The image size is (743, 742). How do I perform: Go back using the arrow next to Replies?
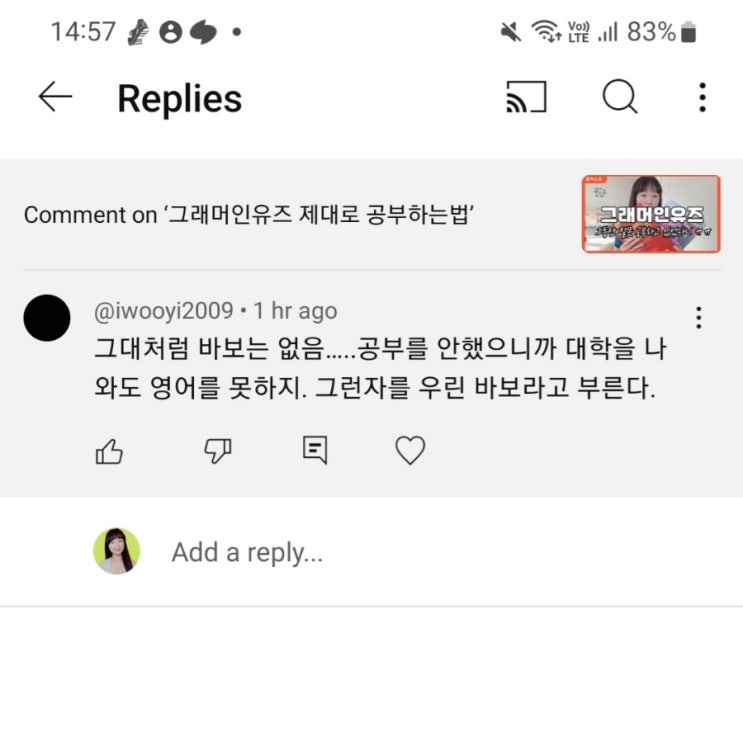55,97
